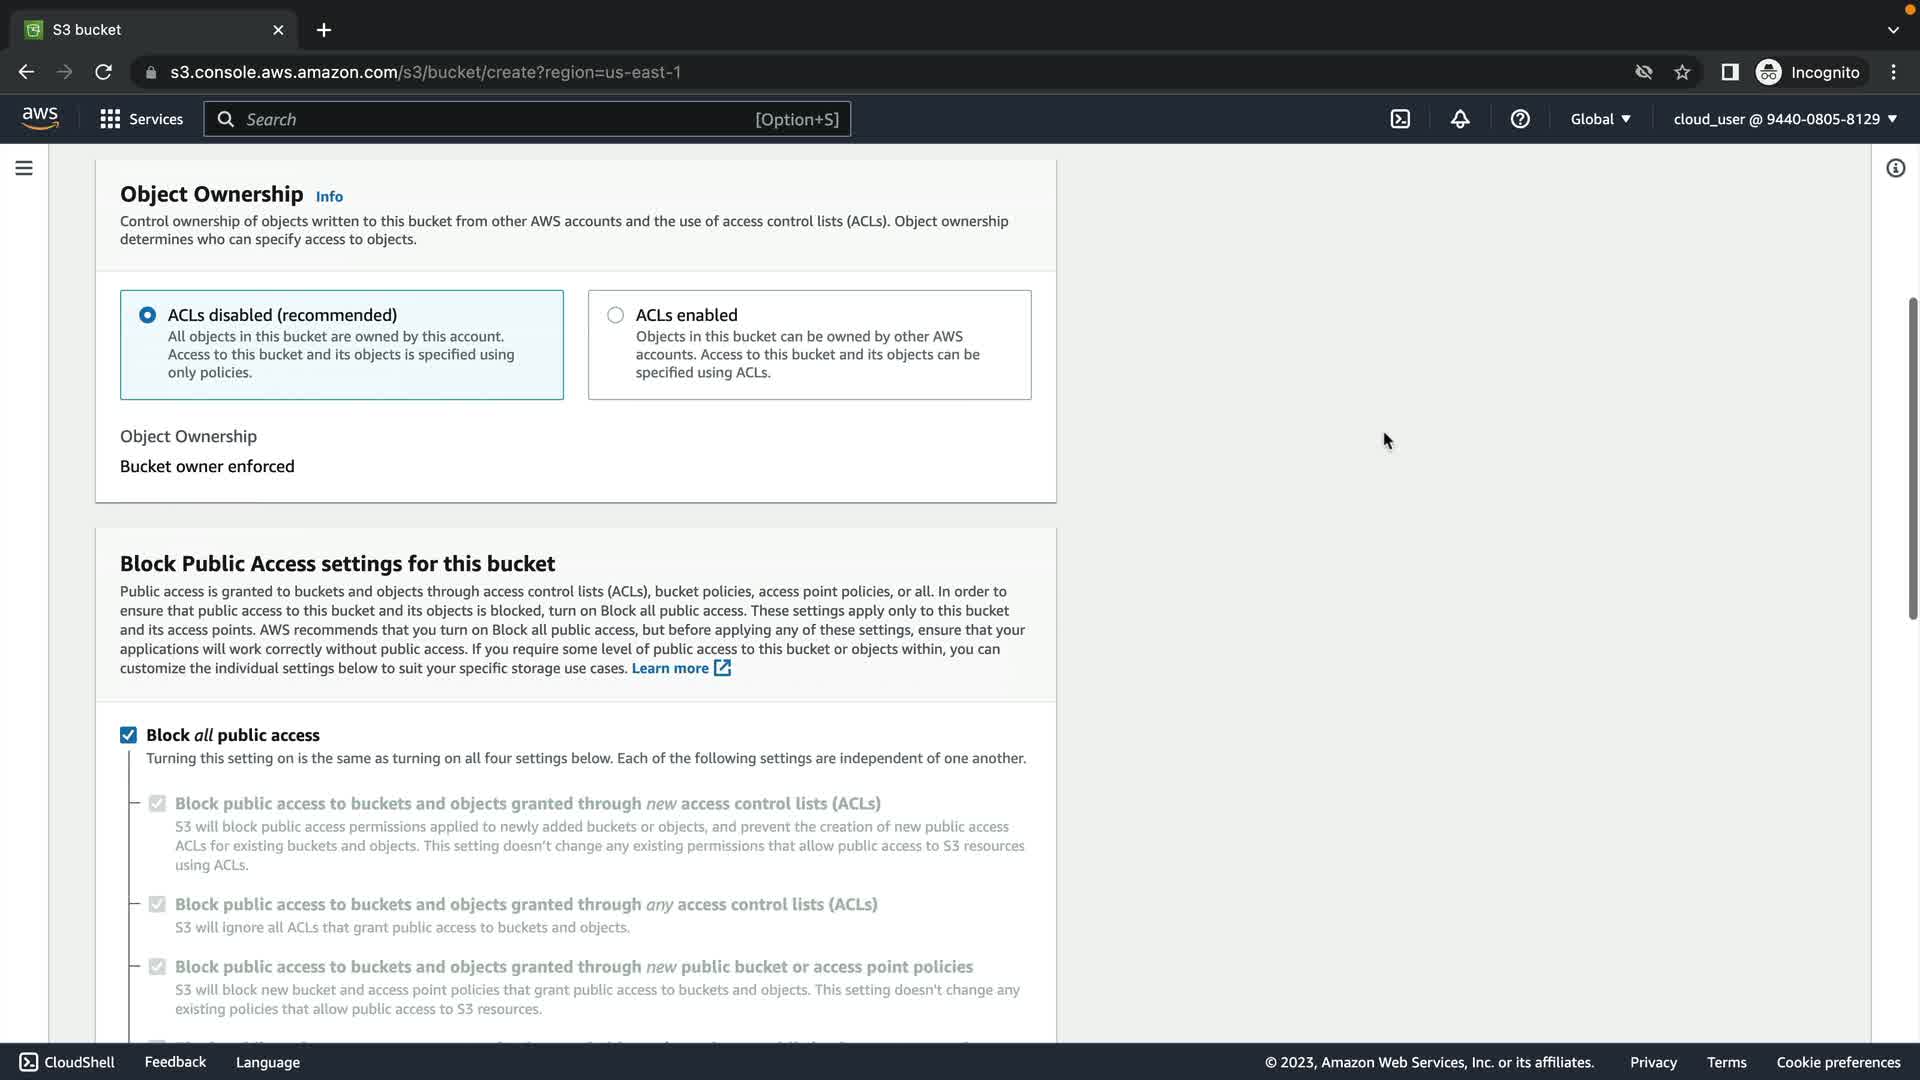
Task: Open the AWS support help icon
Action: 1520,119
